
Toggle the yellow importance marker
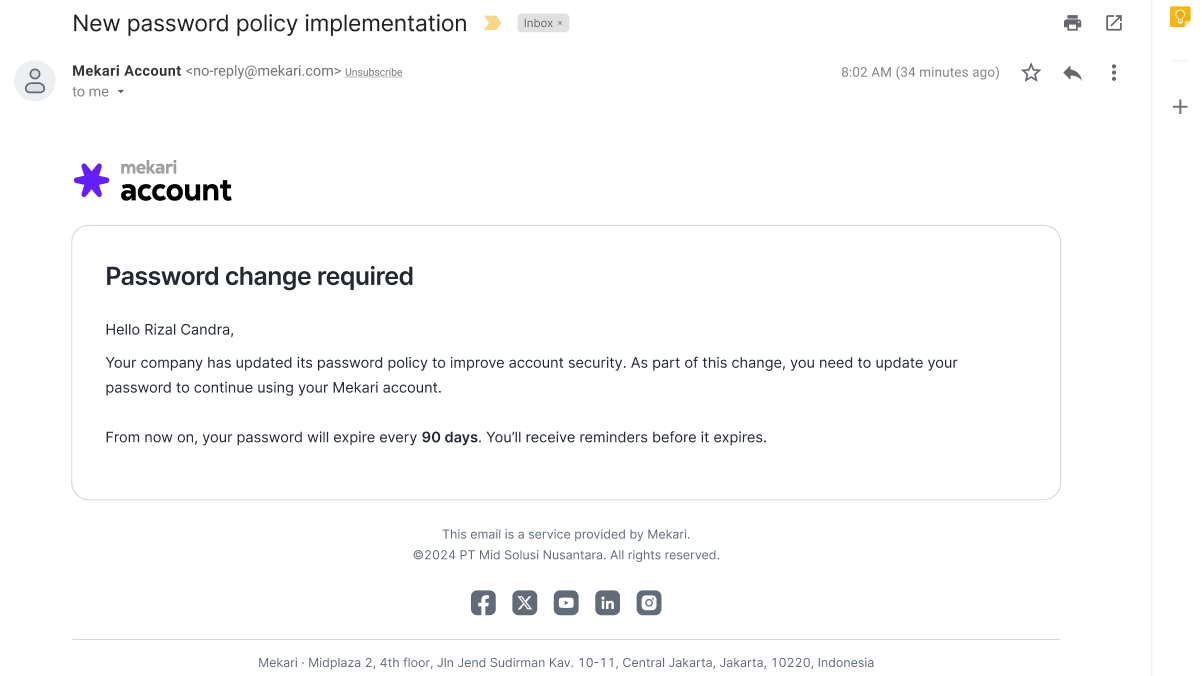click(x=493, y=23)
